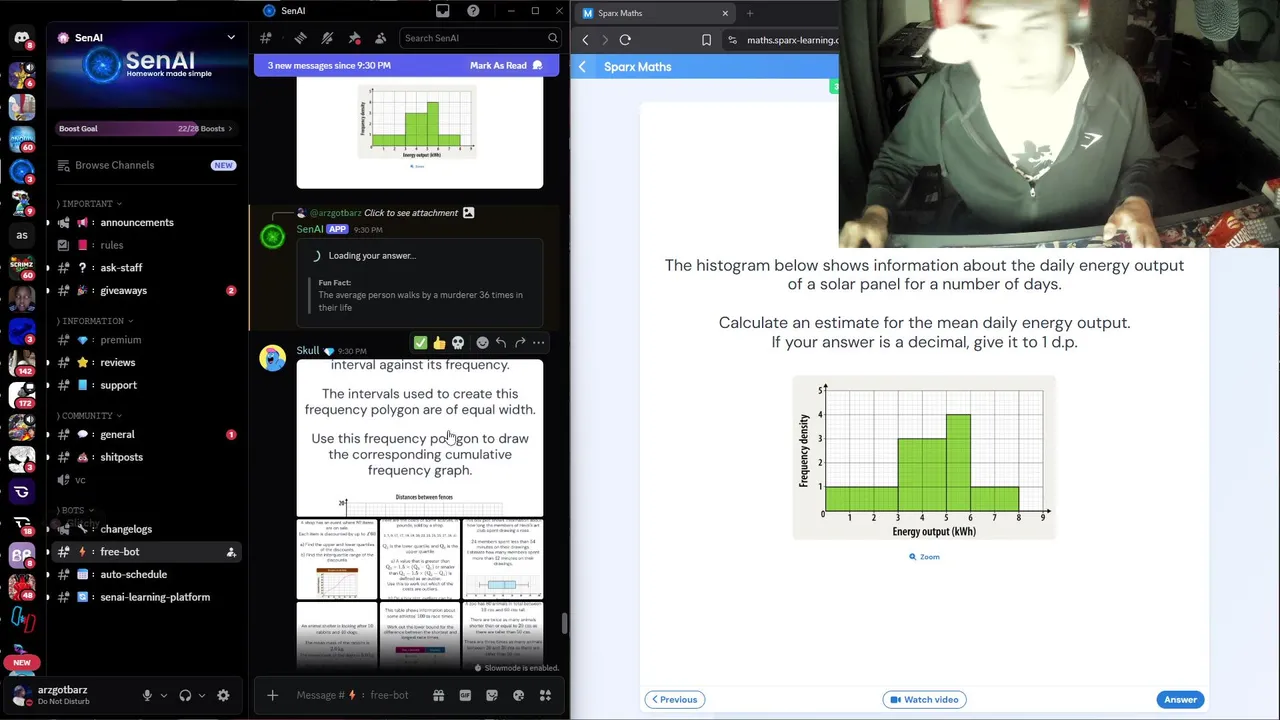The height and width of the screenshot is (720, 1280).
Task: Click attachment plus button in message bar
Action: point(272,695)
